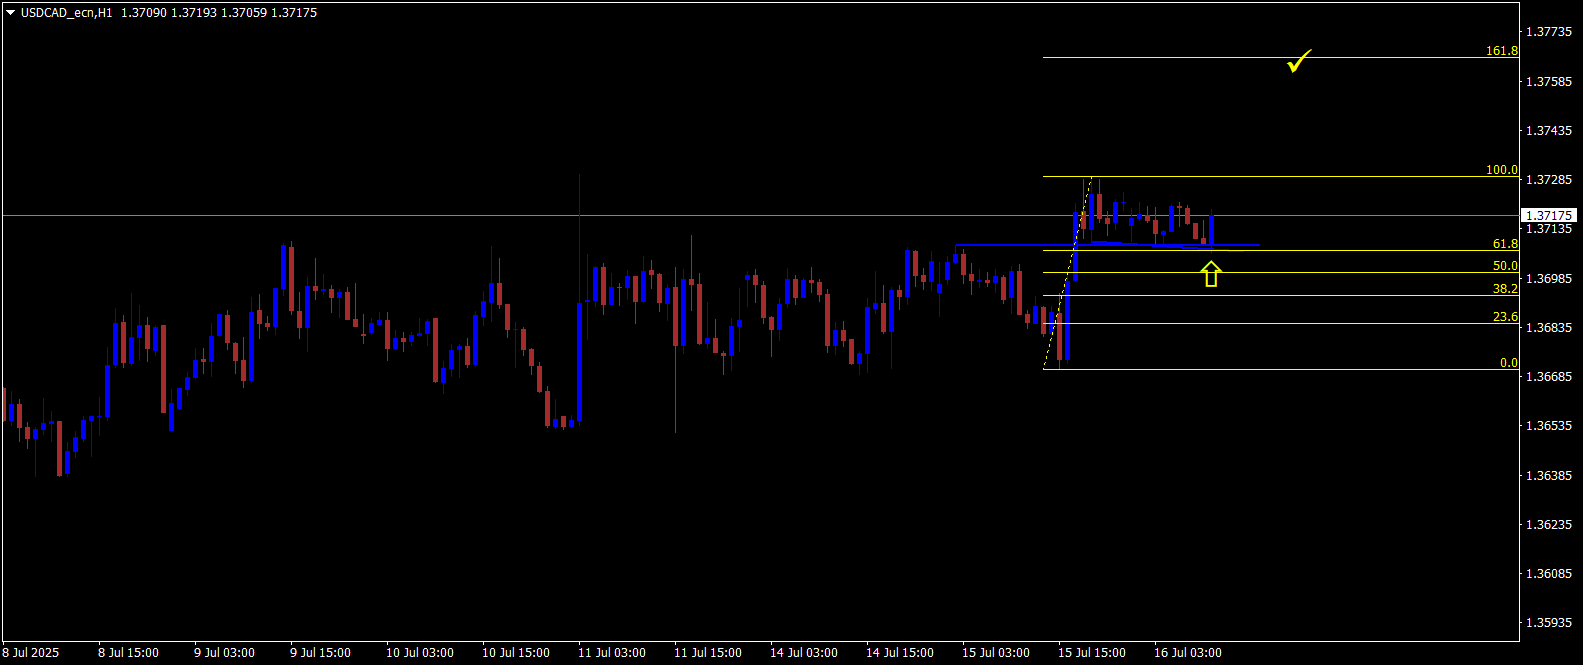Screen dimensions: 1583x665
Task: Select the dotted yellow Fibonacci anchor line
Action: click(1067, 273)
